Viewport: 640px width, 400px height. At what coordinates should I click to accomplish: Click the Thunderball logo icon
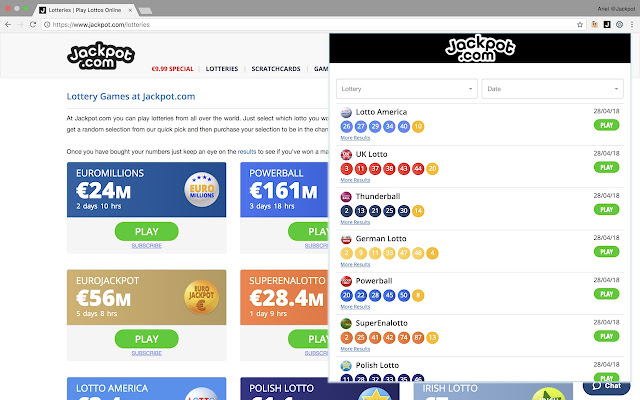pos(346,197)
